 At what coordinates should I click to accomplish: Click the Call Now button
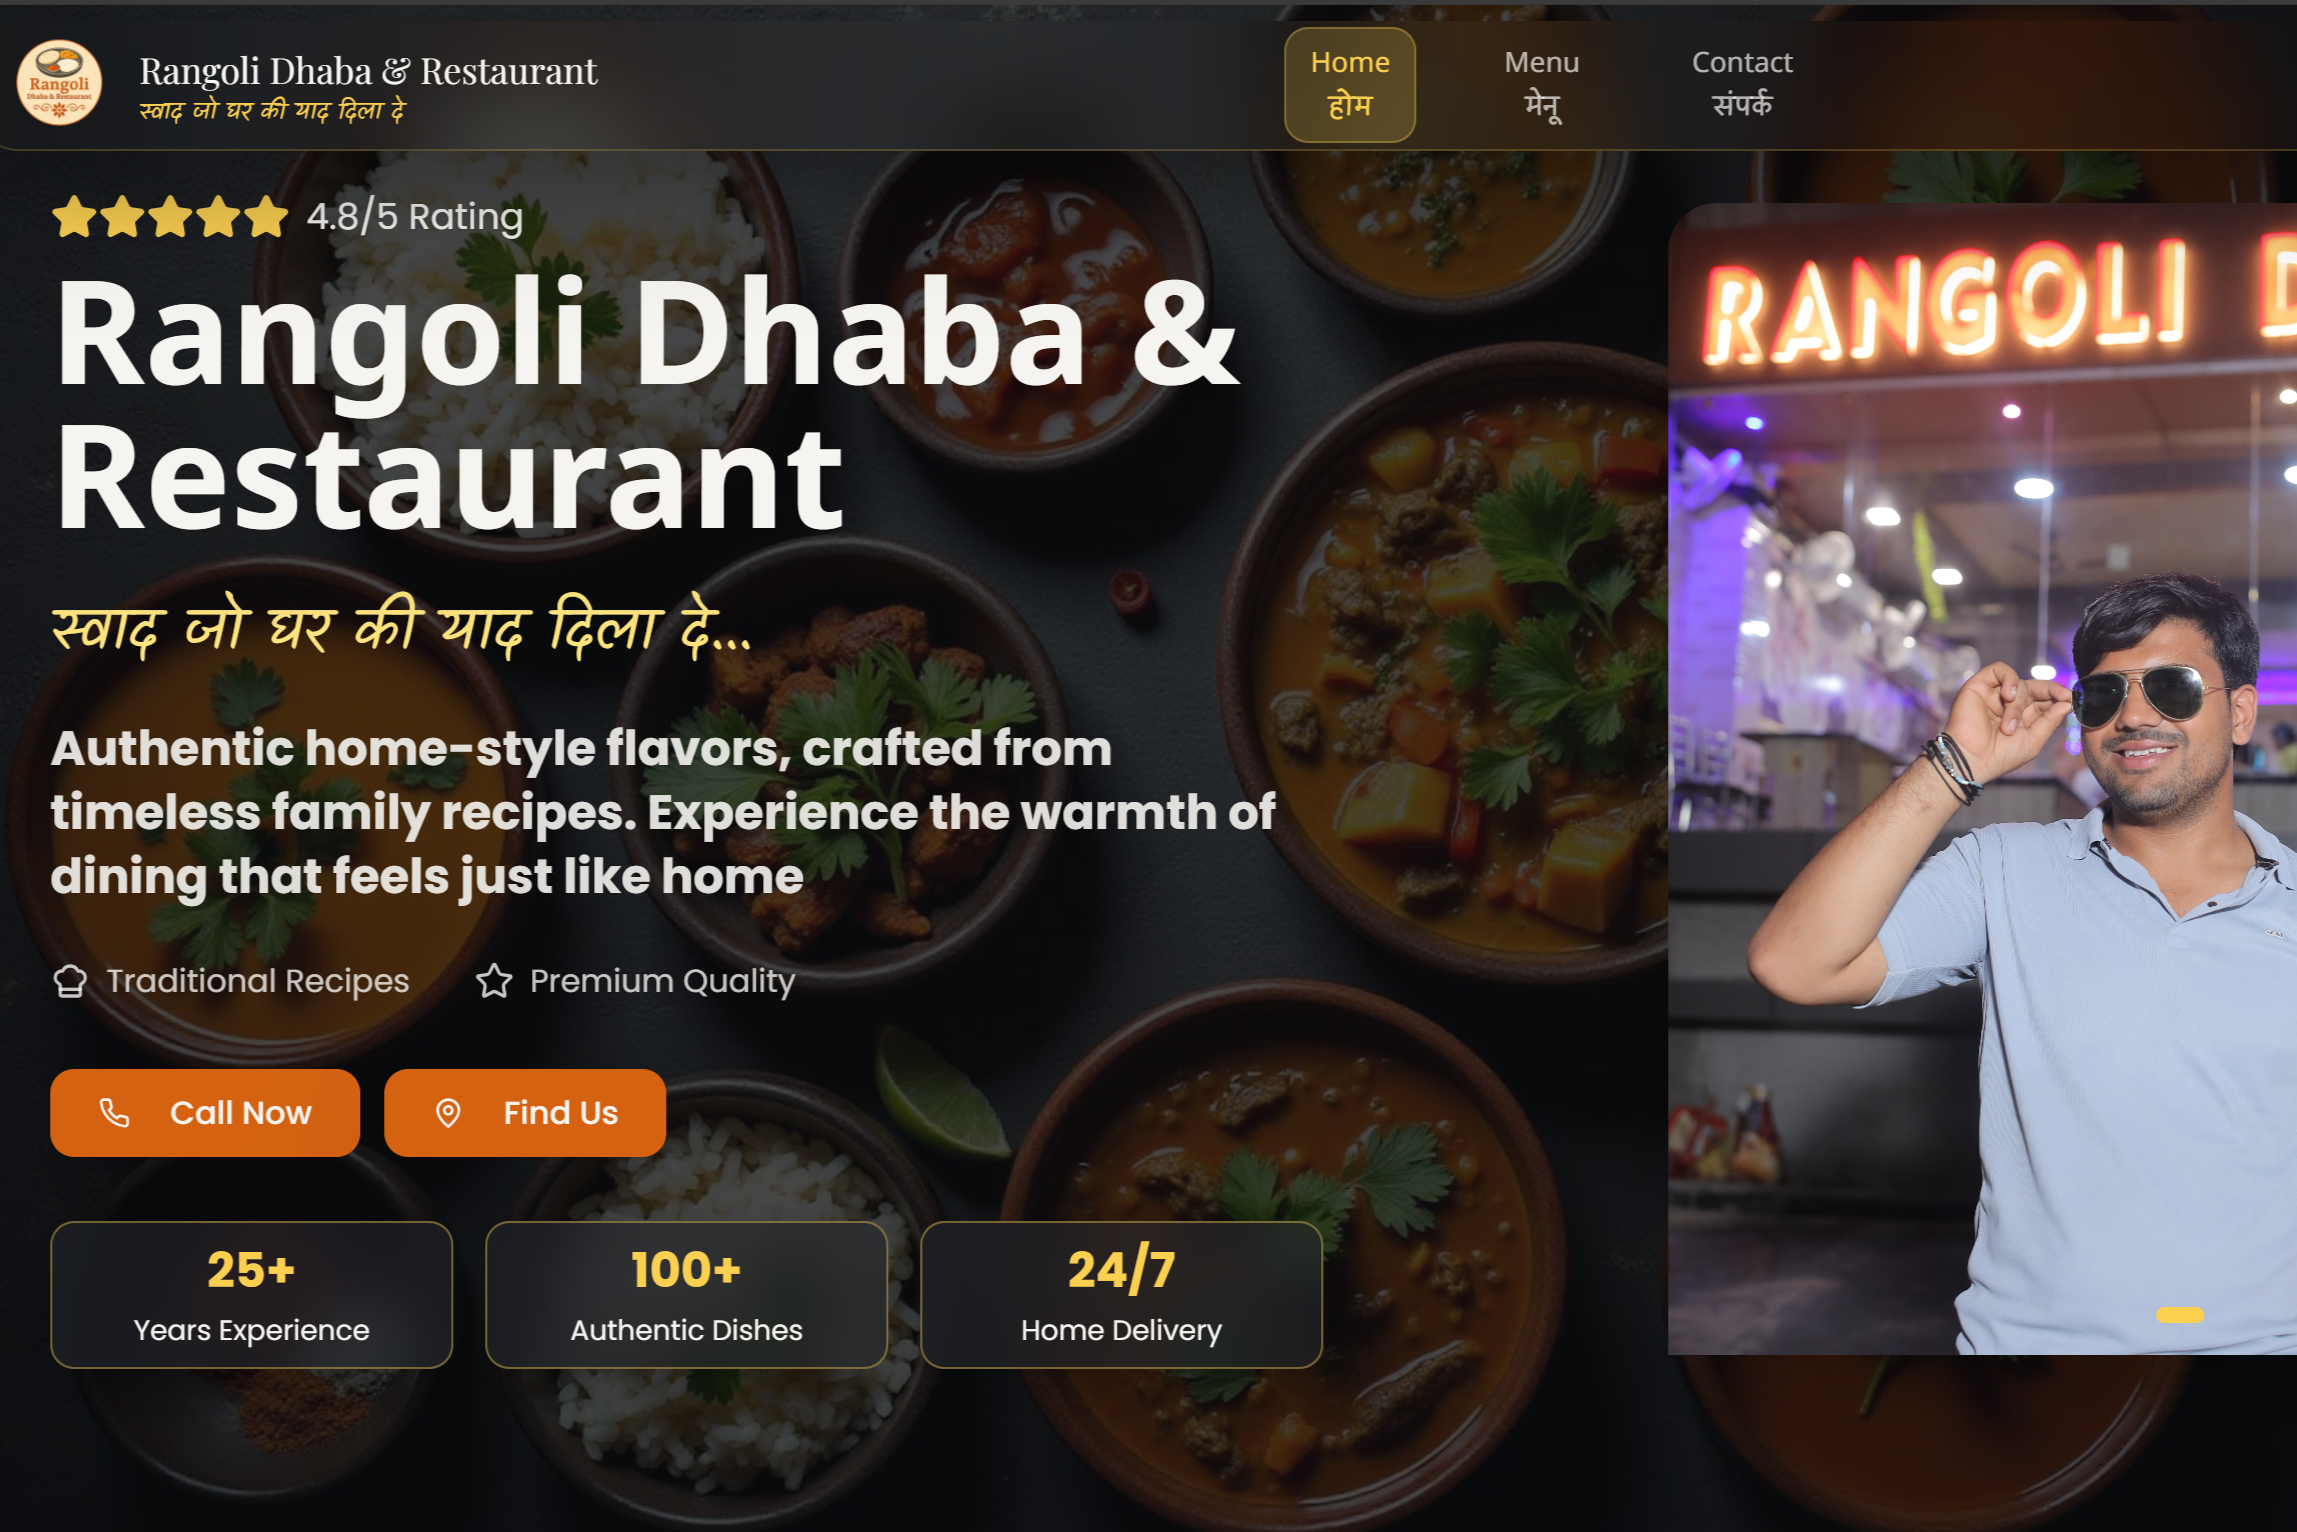(x=205, y=1113)
